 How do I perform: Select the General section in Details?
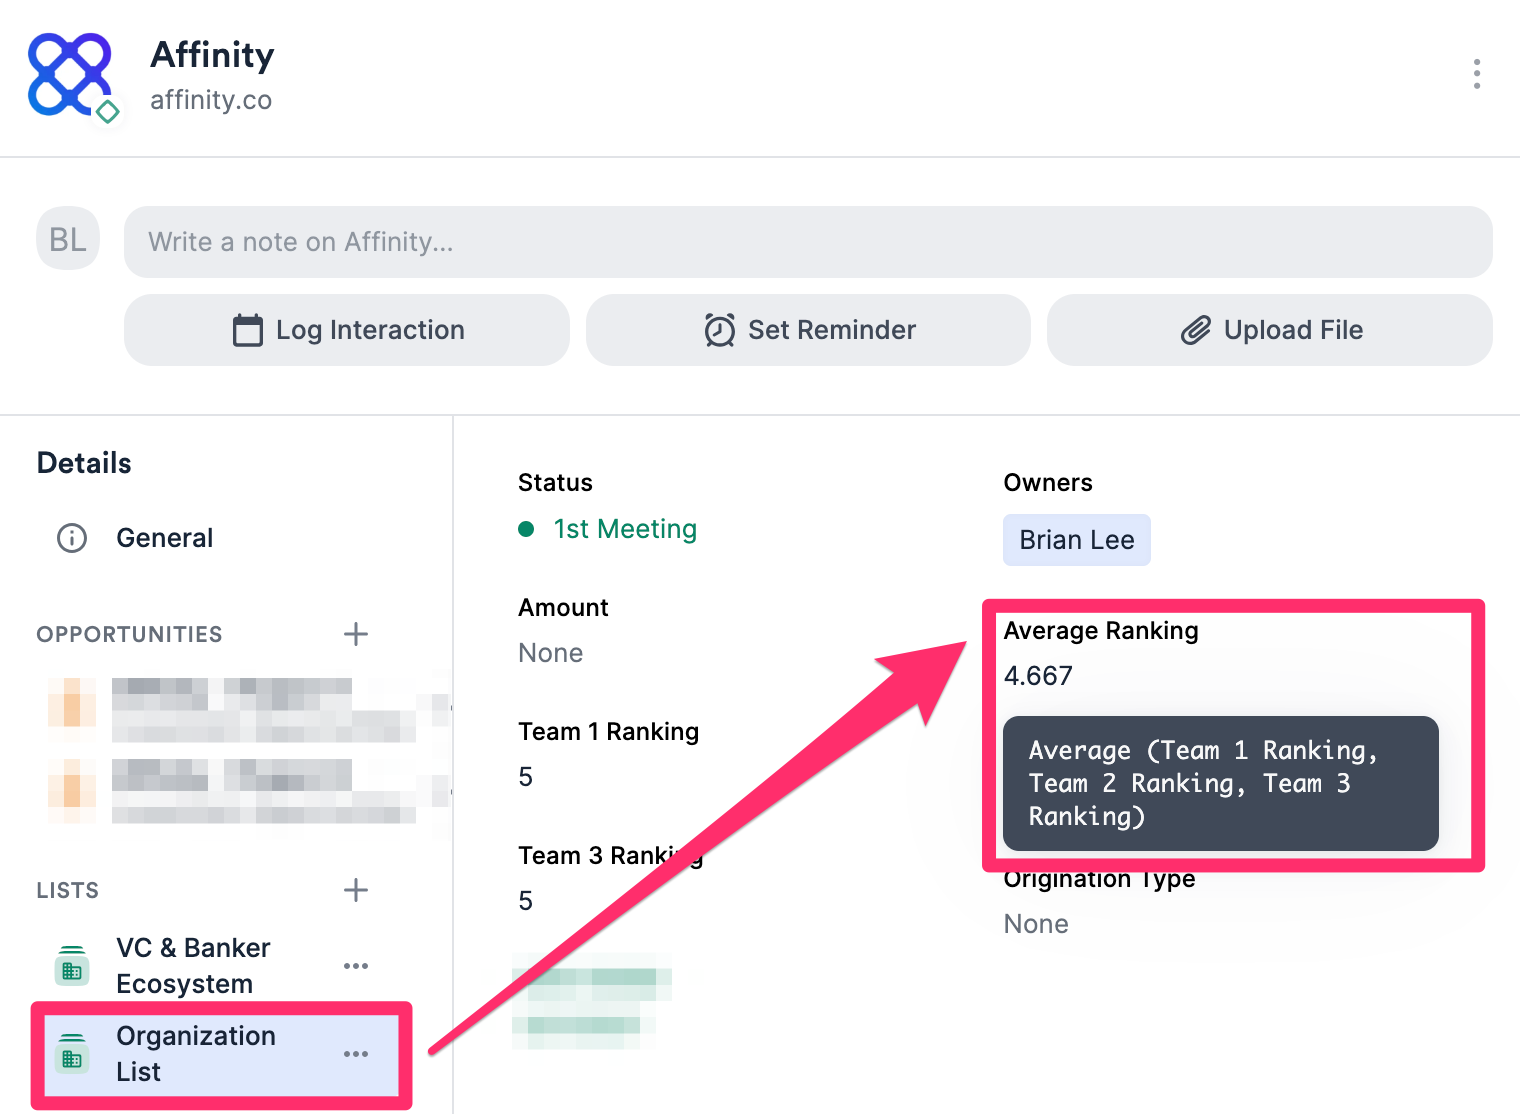[x=165, y=538]
